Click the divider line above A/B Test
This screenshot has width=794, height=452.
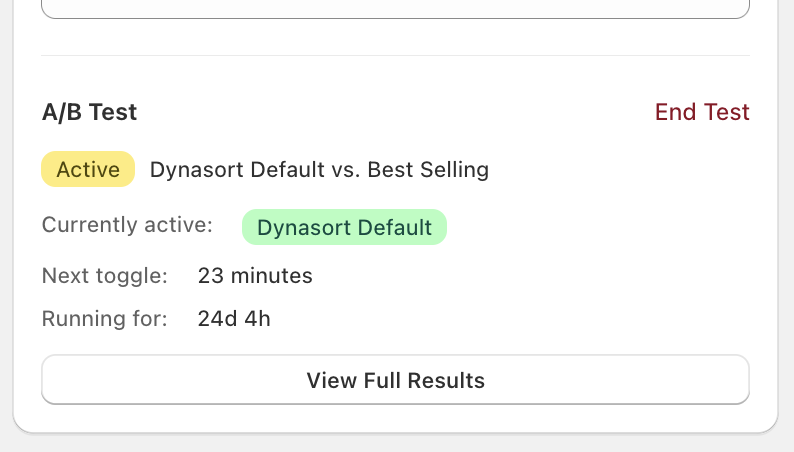click(x=395, y=55)
